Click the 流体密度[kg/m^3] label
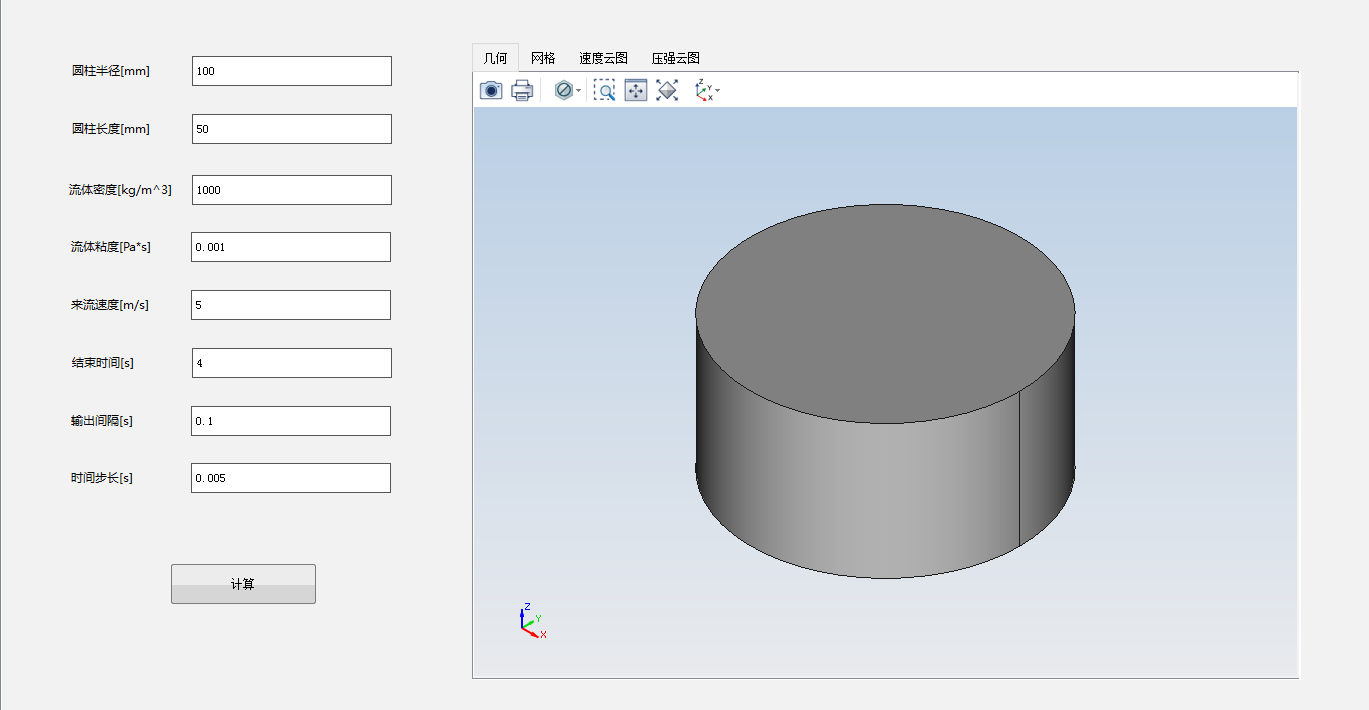Screen dimensions: 1369x710 pyautogui.click(x=121, y=190)
